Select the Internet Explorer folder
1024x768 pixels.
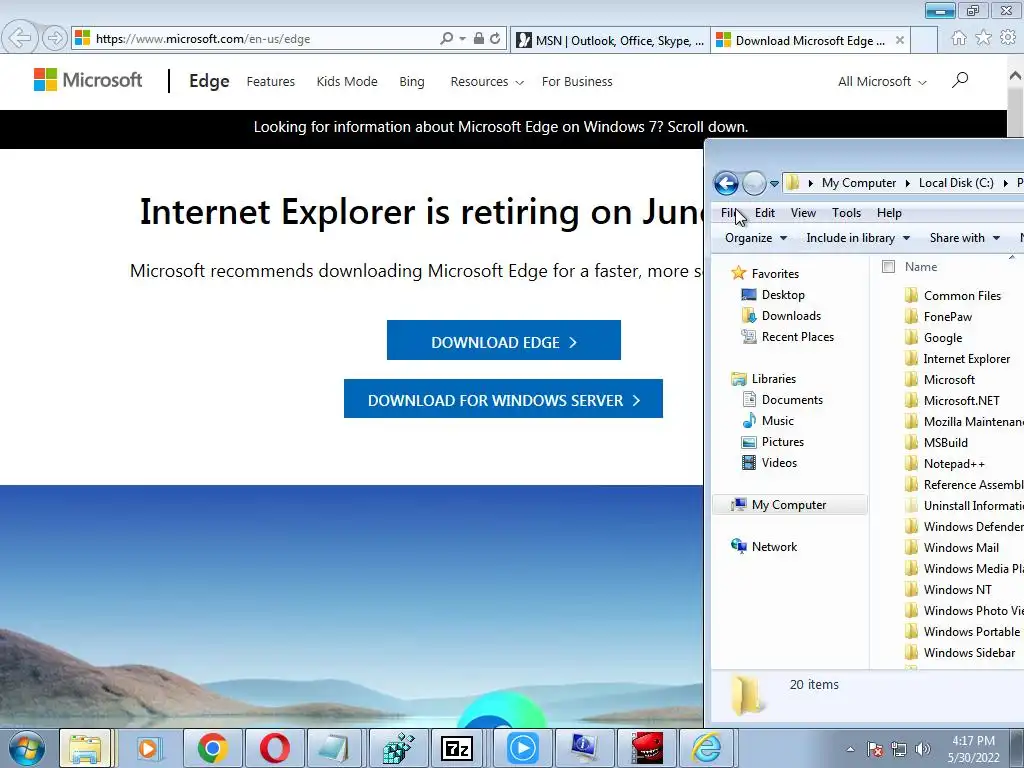pos(967,359)
